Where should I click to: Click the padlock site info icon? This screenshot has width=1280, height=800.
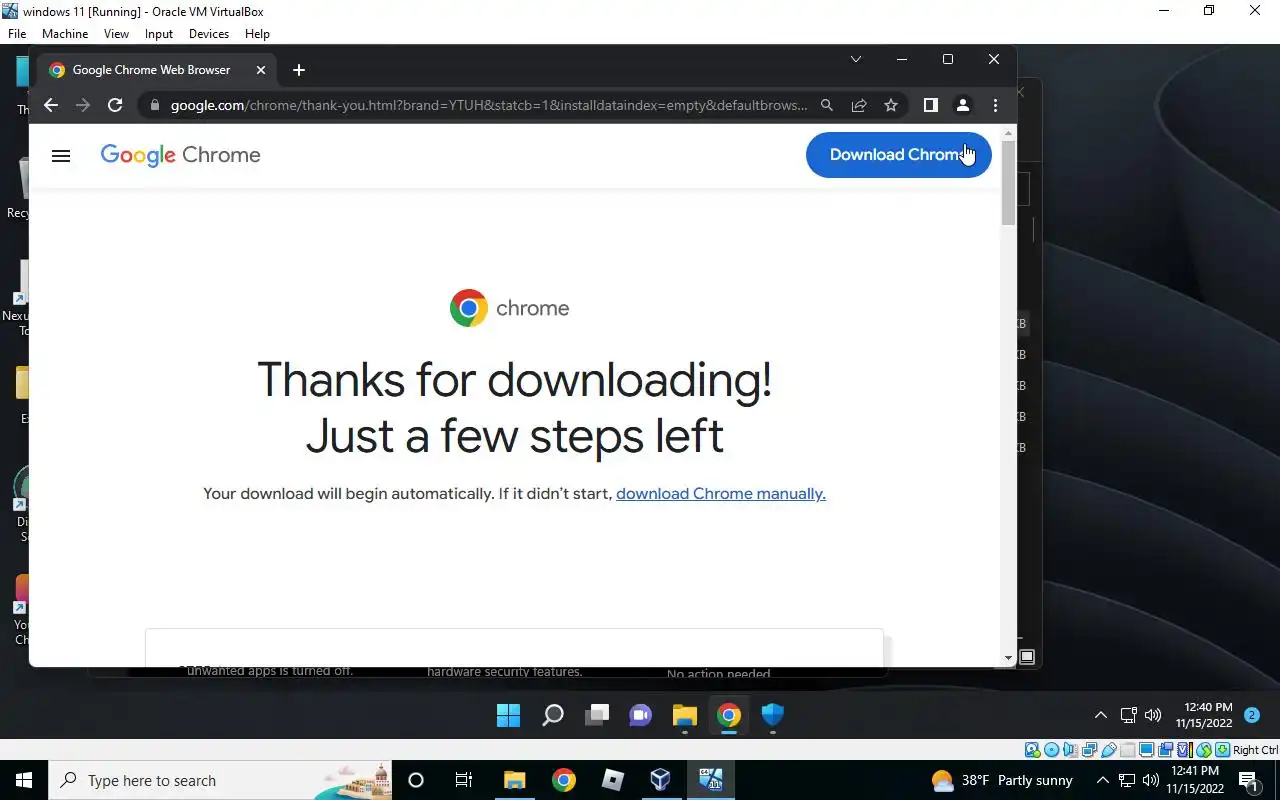pyautogui.click(x=154, y=105)
